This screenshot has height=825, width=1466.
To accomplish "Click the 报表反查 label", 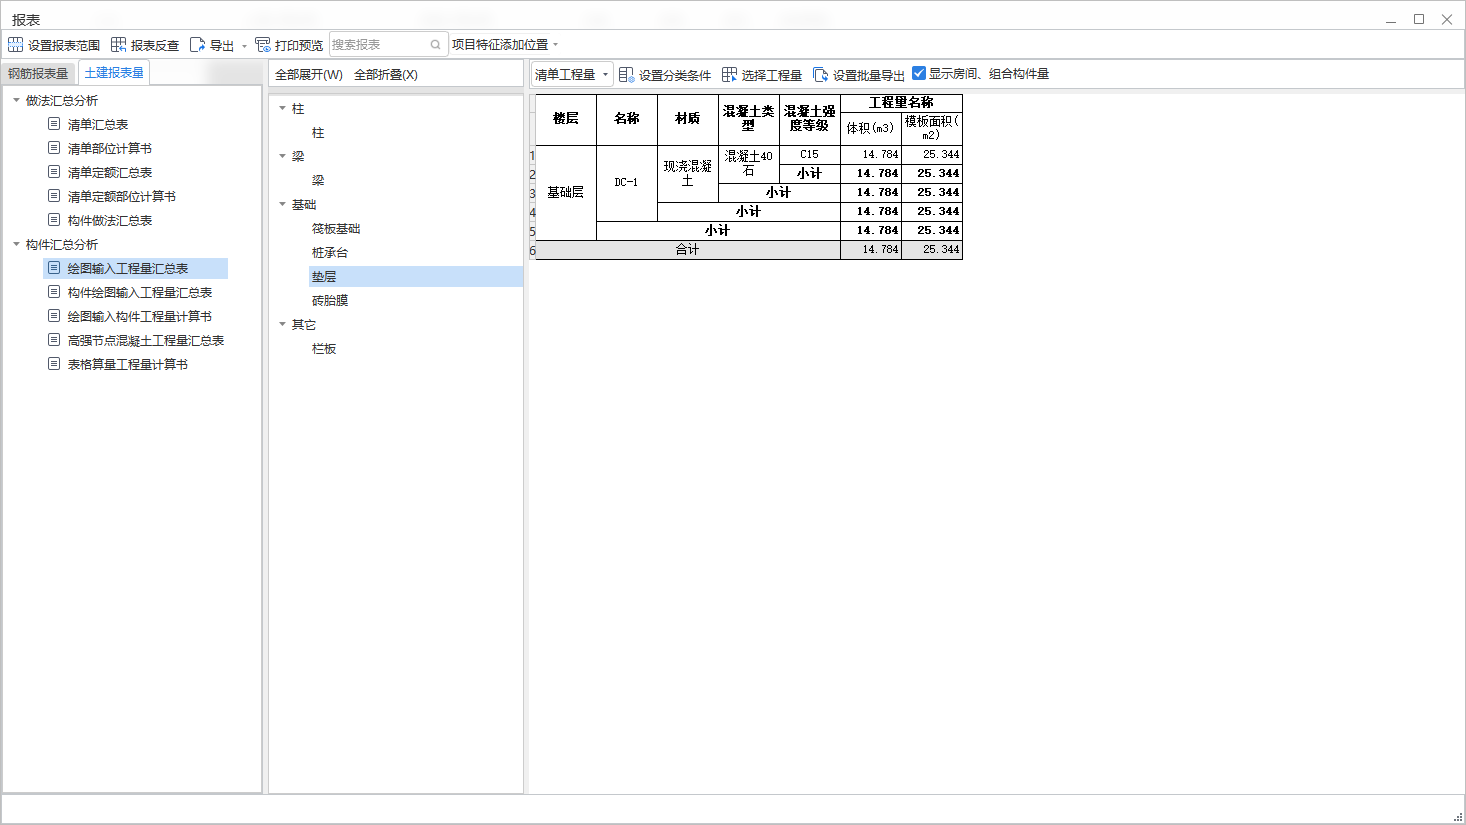I will tap(155, 46).
